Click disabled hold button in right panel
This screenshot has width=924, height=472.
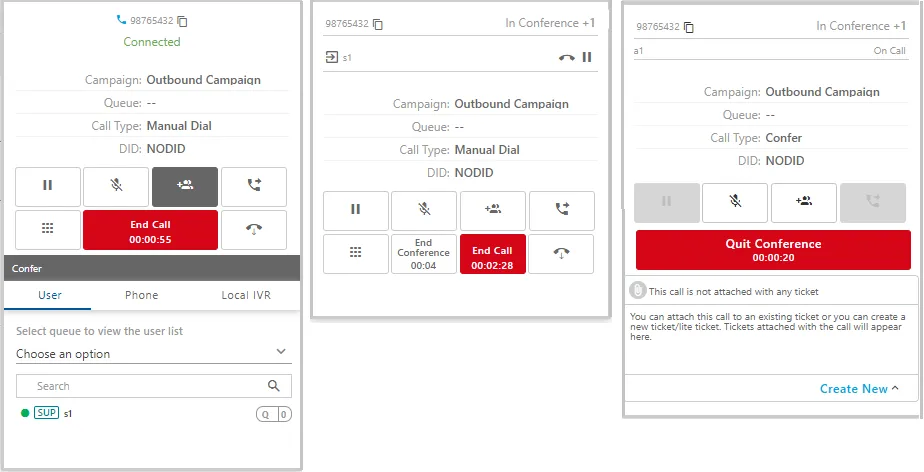point(666,203)
